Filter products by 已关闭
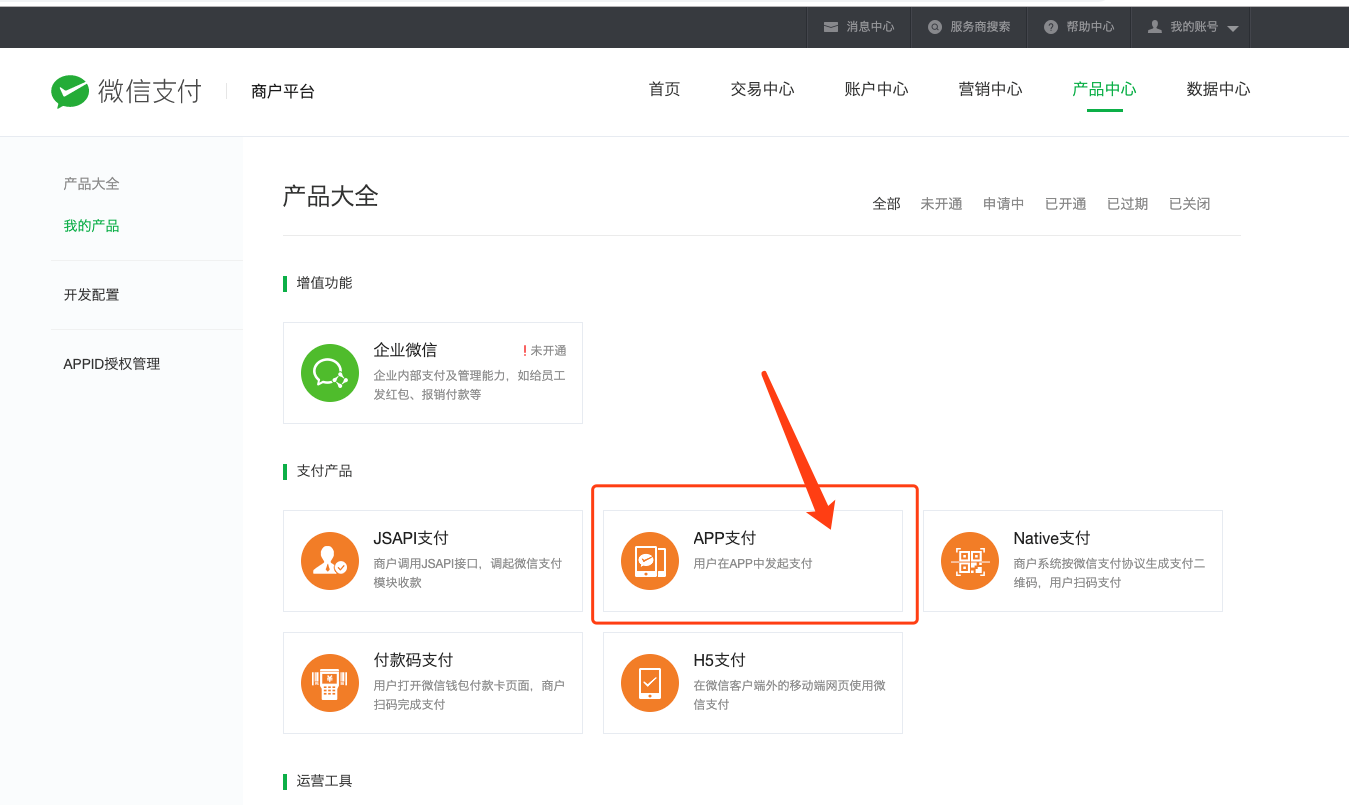This screenshot has width=1349, height=805. [x=1190, y=204]
